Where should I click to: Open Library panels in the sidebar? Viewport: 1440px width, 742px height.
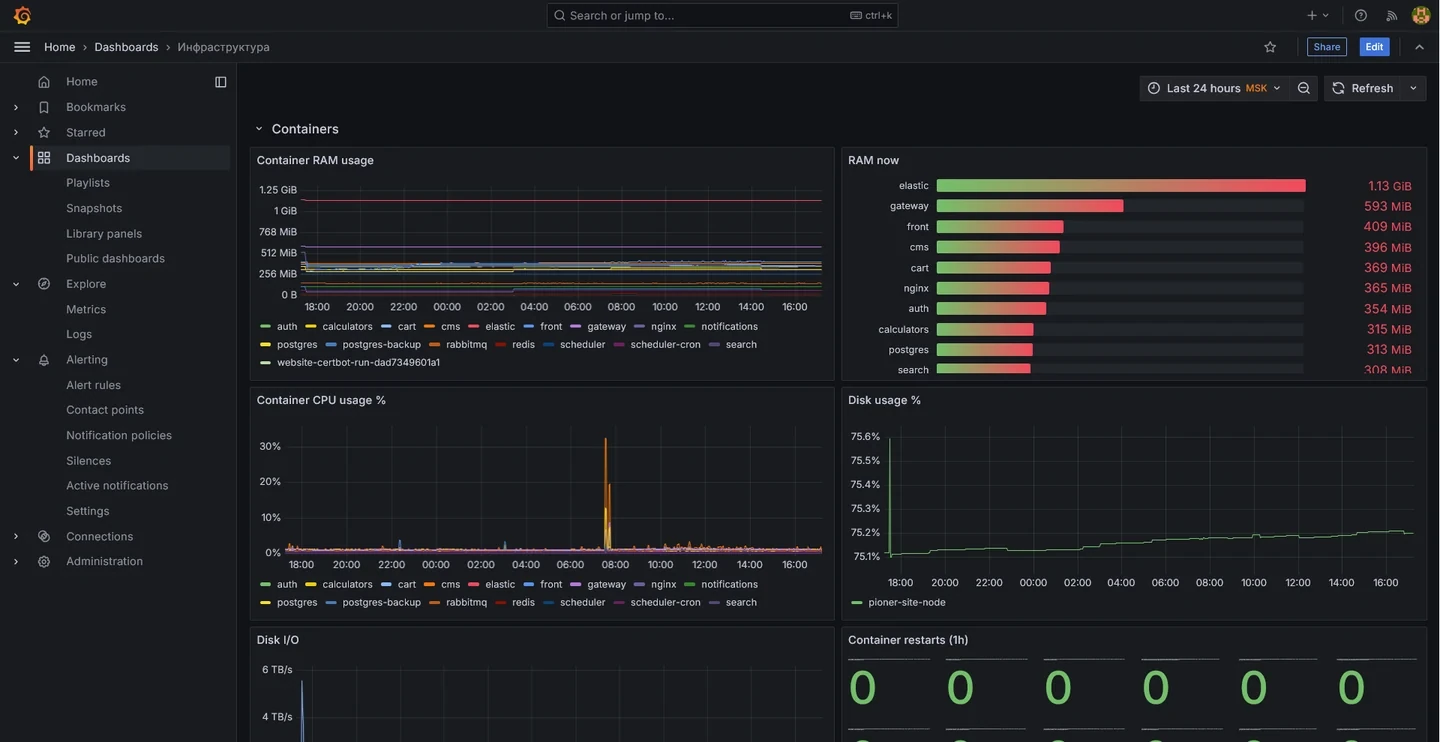coord(104,234)
